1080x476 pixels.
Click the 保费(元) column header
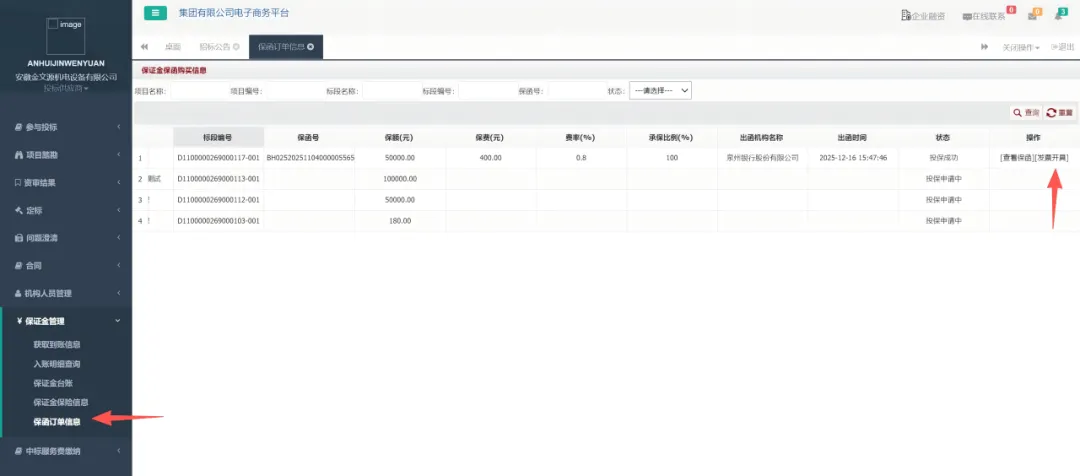click(x=490, y=137)
